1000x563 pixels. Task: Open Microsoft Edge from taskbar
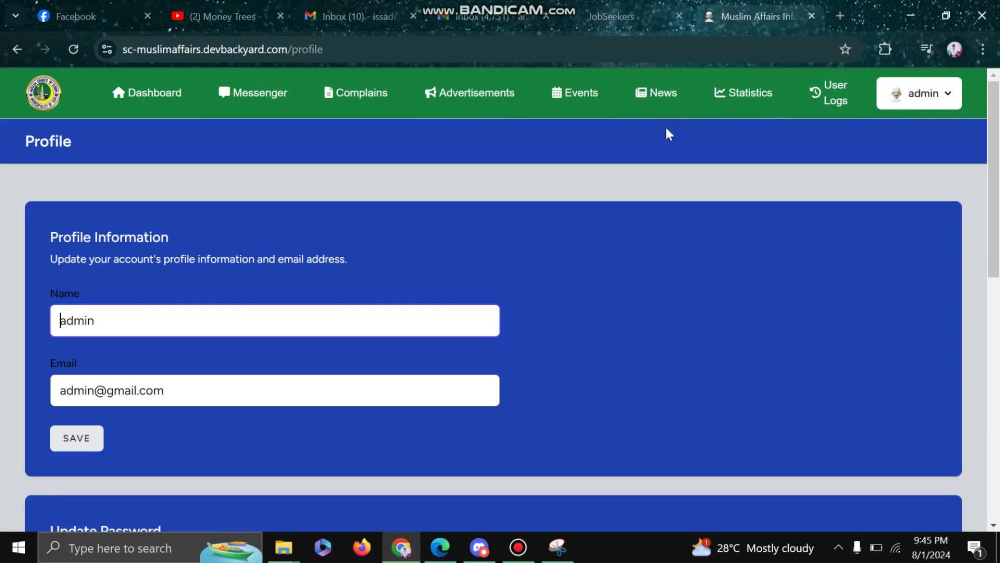[440, 548]
